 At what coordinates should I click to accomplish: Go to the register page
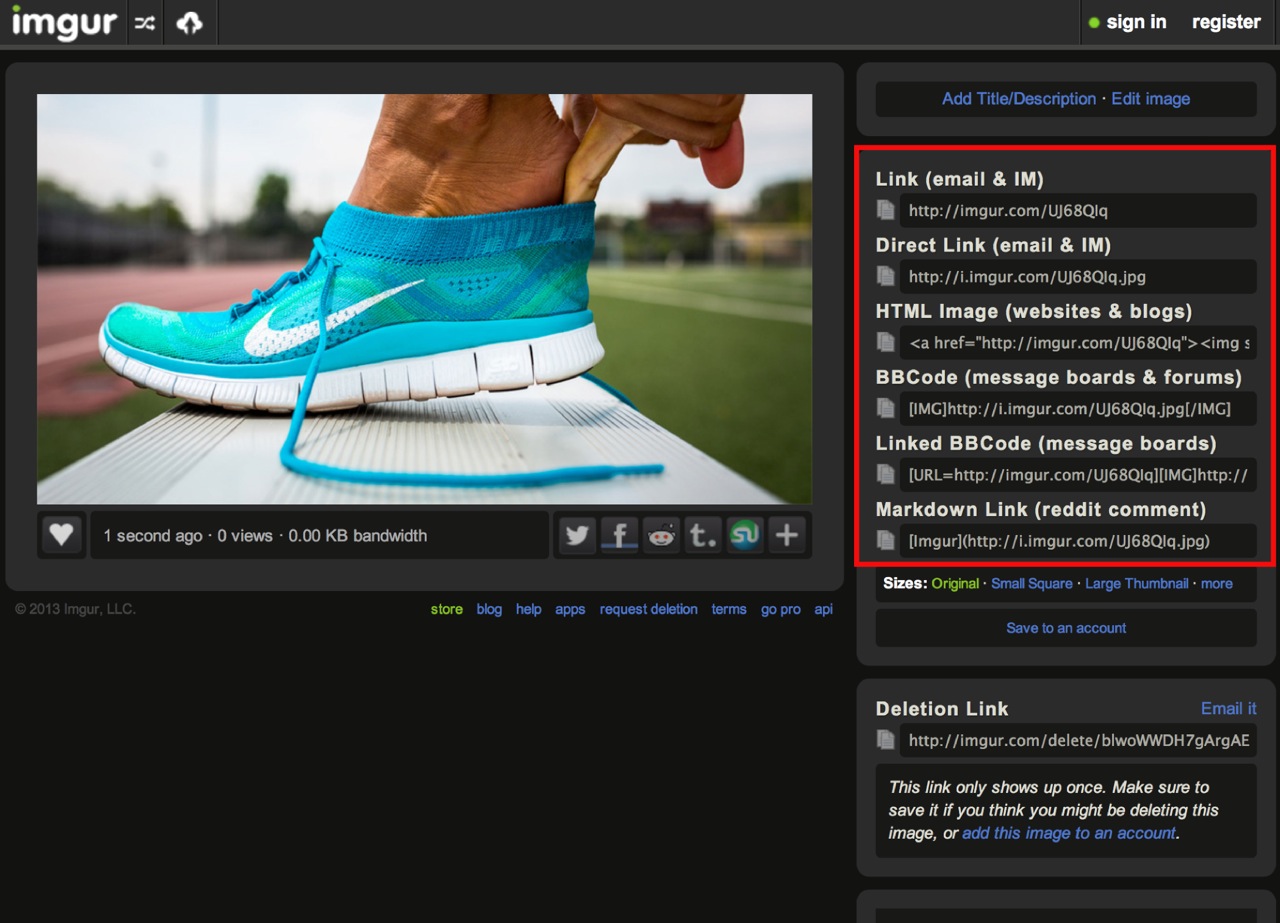[x=1226, y=22]
